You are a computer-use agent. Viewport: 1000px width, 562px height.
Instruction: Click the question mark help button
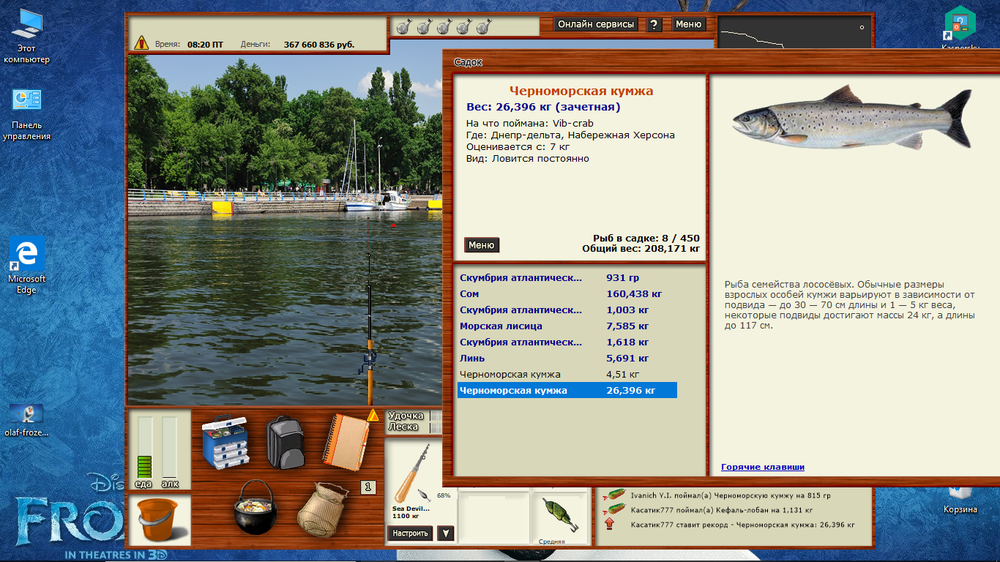[654, 25]
